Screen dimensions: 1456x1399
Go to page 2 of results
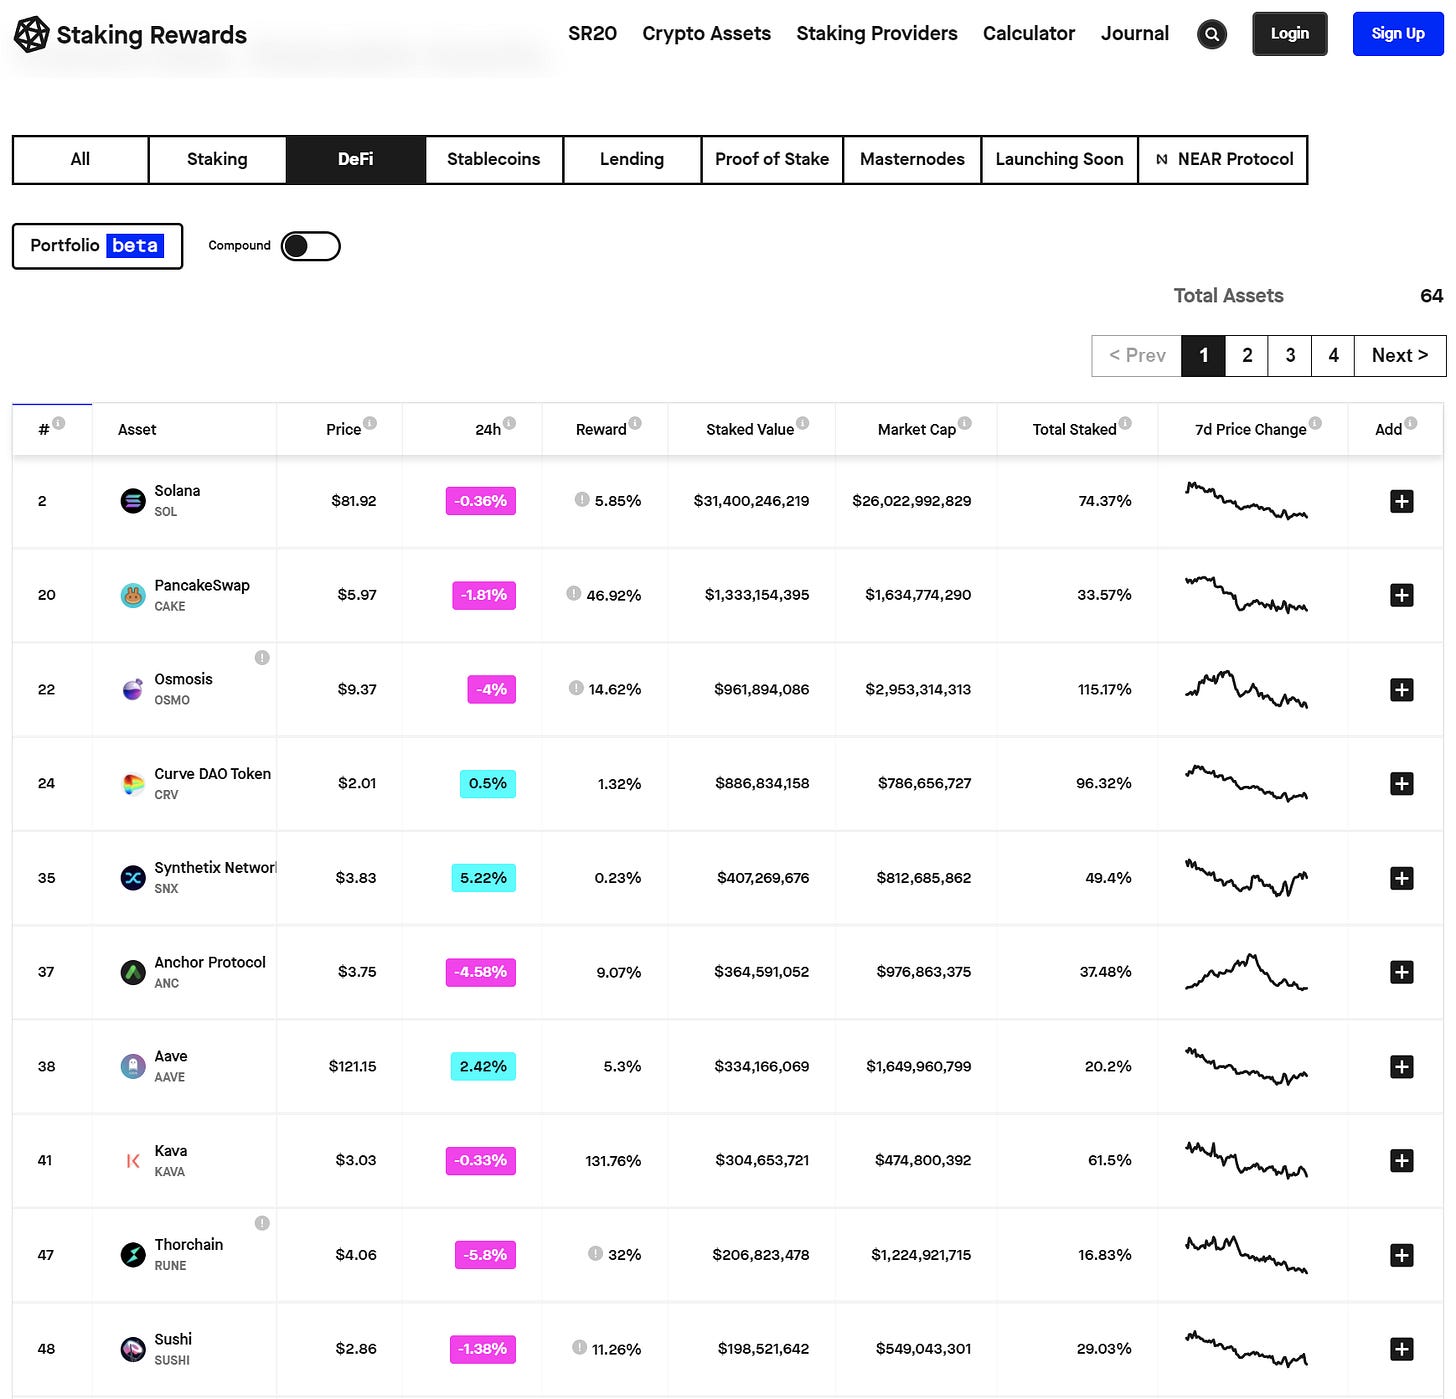tap(1247, 356)
